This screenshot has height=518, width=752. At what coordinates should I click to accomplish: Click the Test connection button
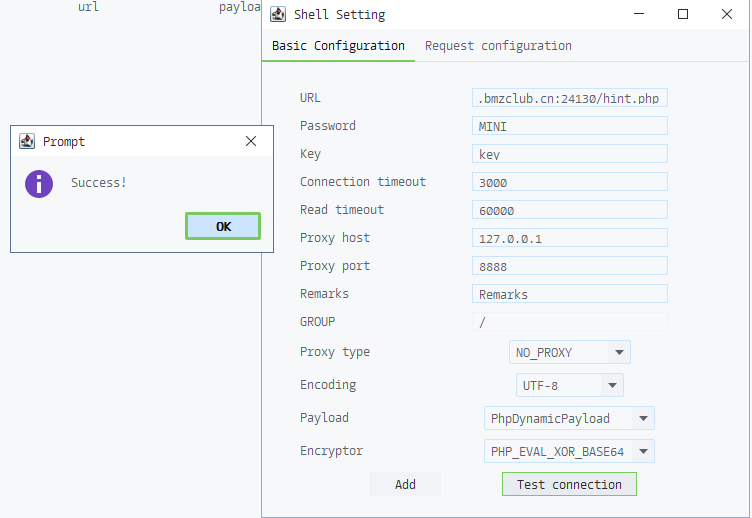pos(569,484)
